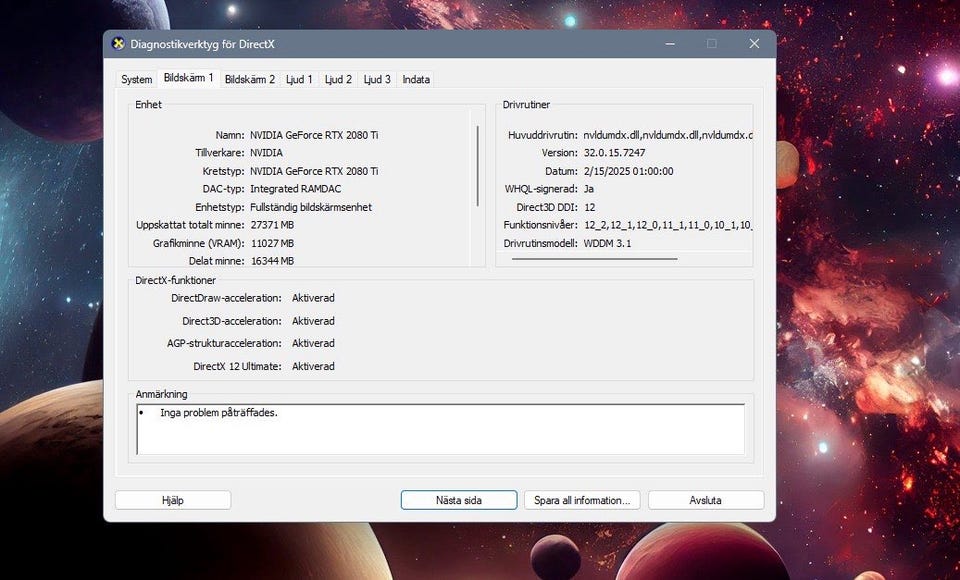Go to the Ljud 1 tab
The width and height of the screenshot is (960, 580).
pos(299,80)
